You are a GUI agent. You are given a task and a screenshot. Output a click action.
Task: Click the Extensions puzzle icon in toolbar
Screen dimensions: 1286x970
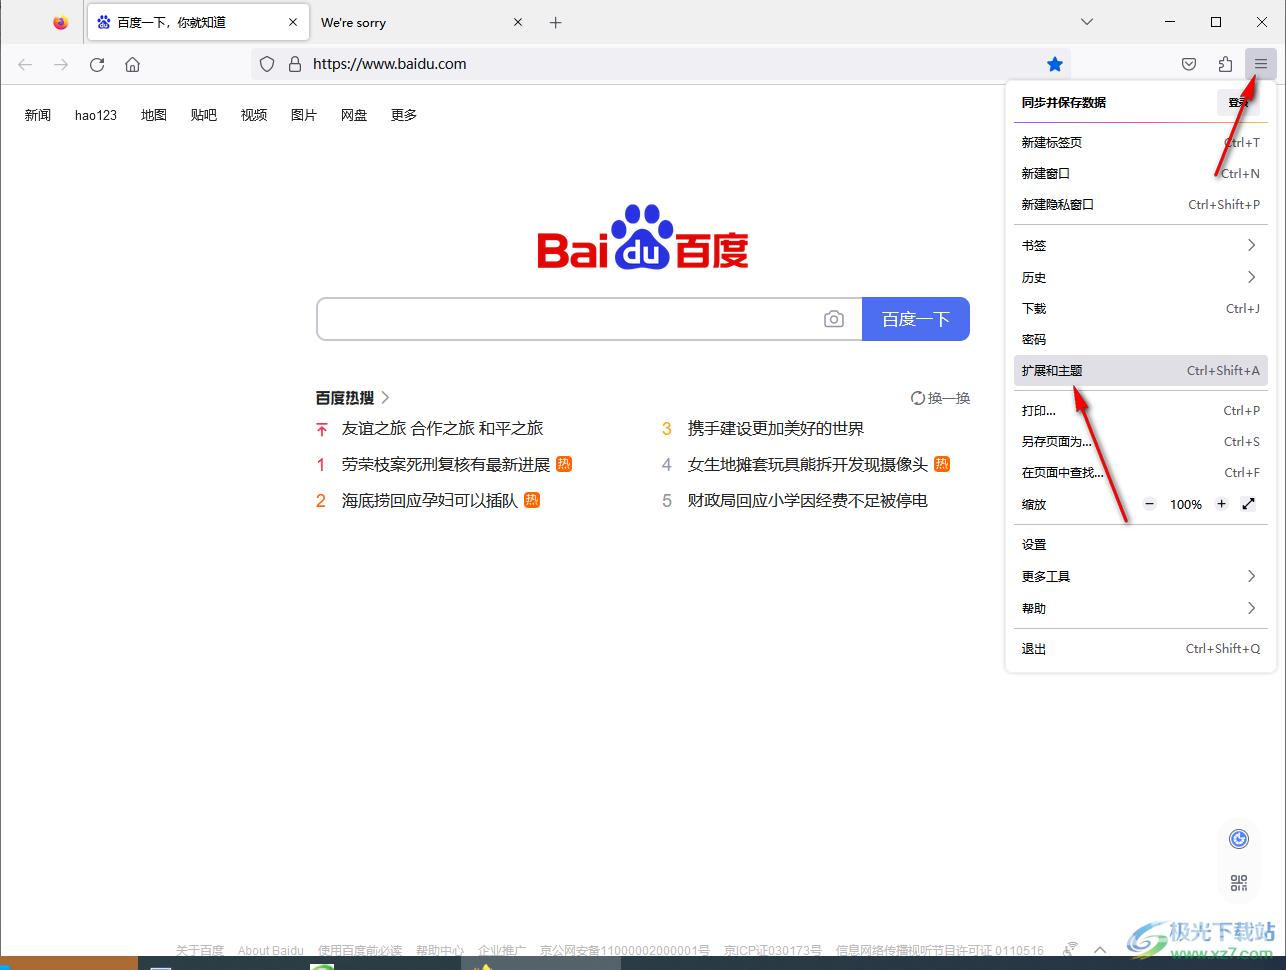tap(1225, 64)
